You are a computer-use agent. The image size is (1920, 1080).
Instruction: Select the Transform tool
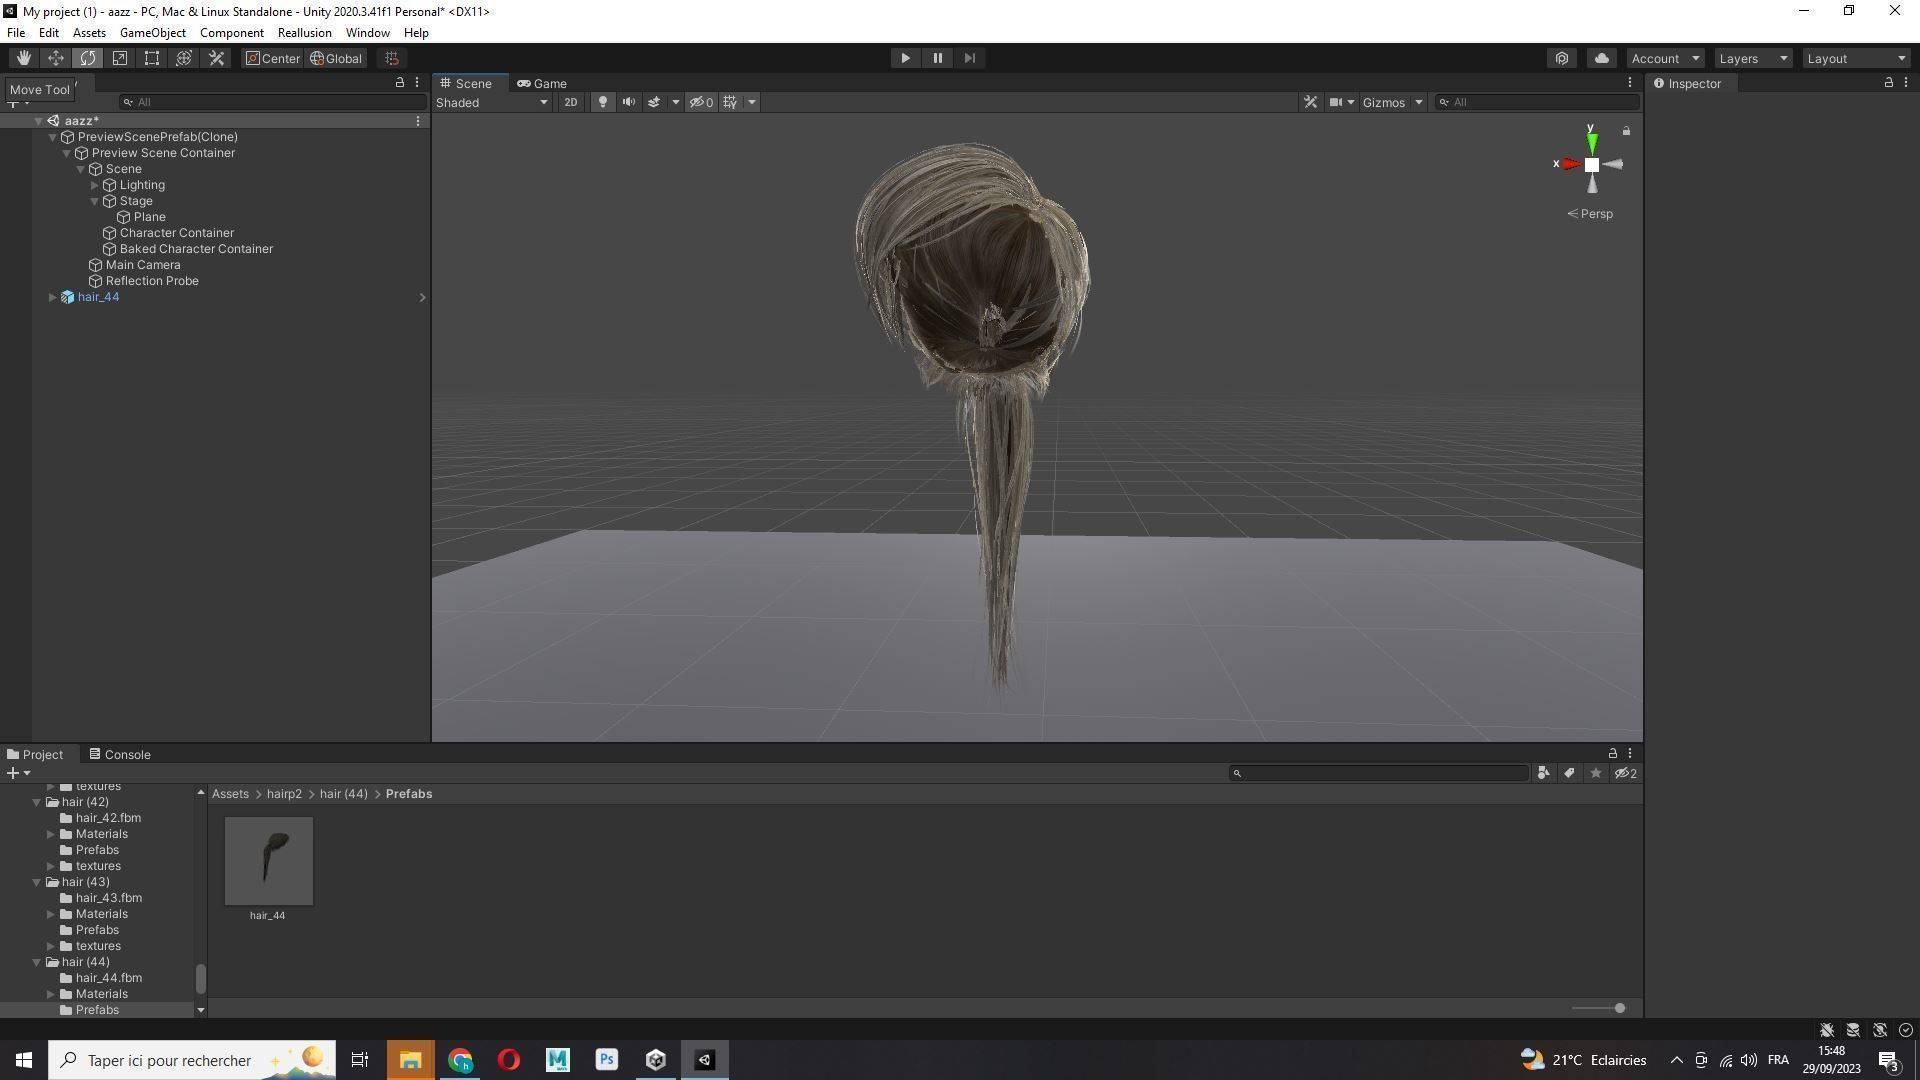click(184, 58)
